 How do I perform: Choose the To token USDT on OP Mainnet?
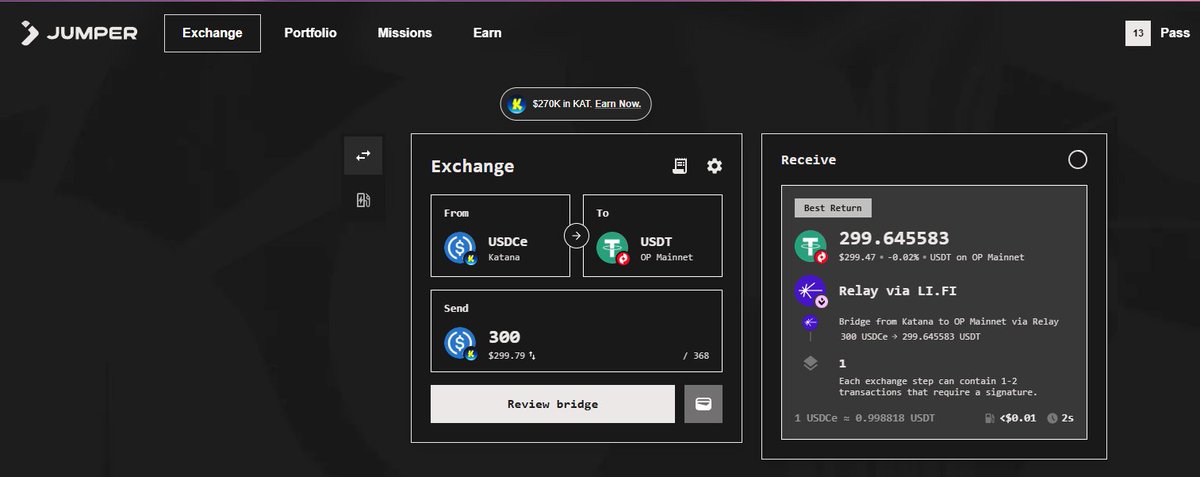(652, 236)
